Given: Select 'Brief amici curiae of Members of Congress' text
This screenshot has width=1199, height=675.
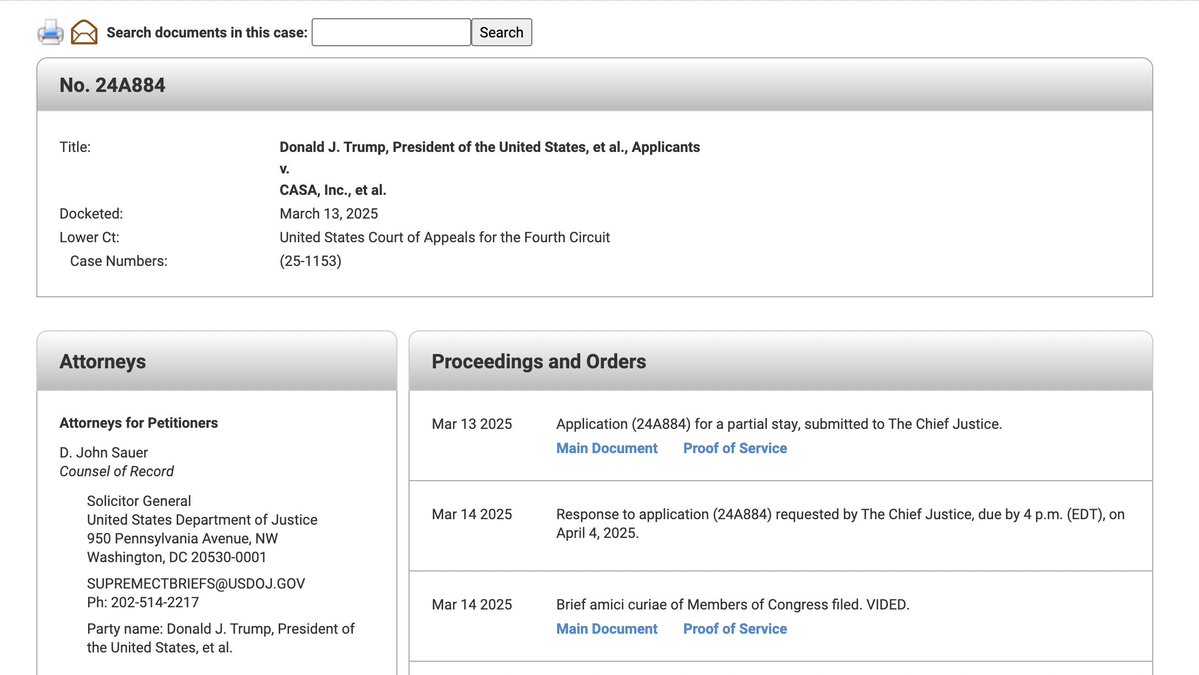Looking at the screenshot, I should click(x=733, y=604).
